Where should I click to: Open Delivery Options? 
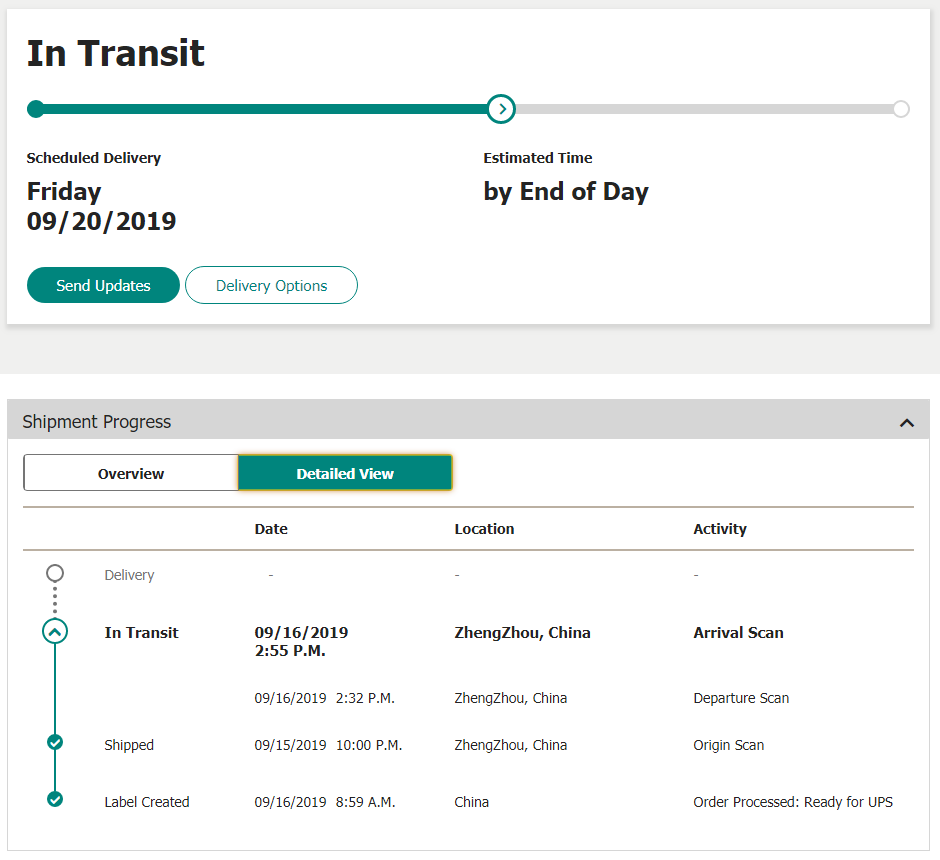[x=271, y=285]
